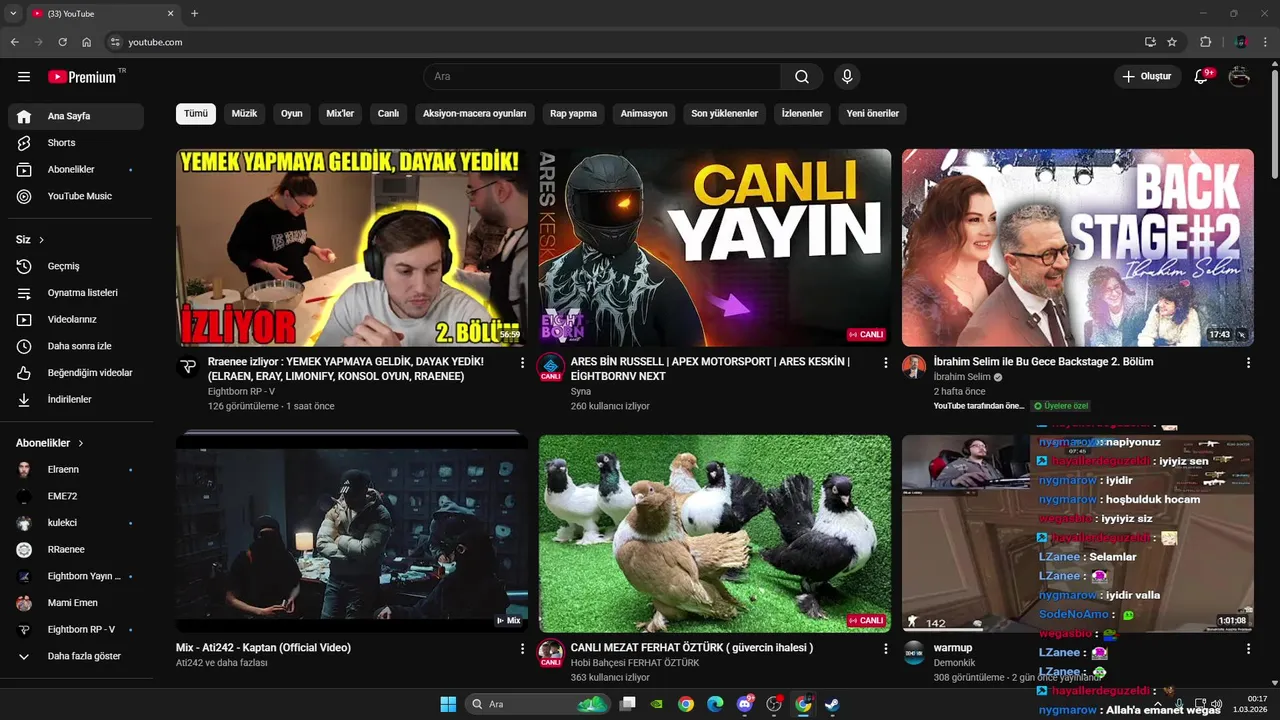Open the Hobi Bahçesi FERHAT ÖZTÜRK channel link
Screen dimensions: 1280x720
[x=635, y=663]
